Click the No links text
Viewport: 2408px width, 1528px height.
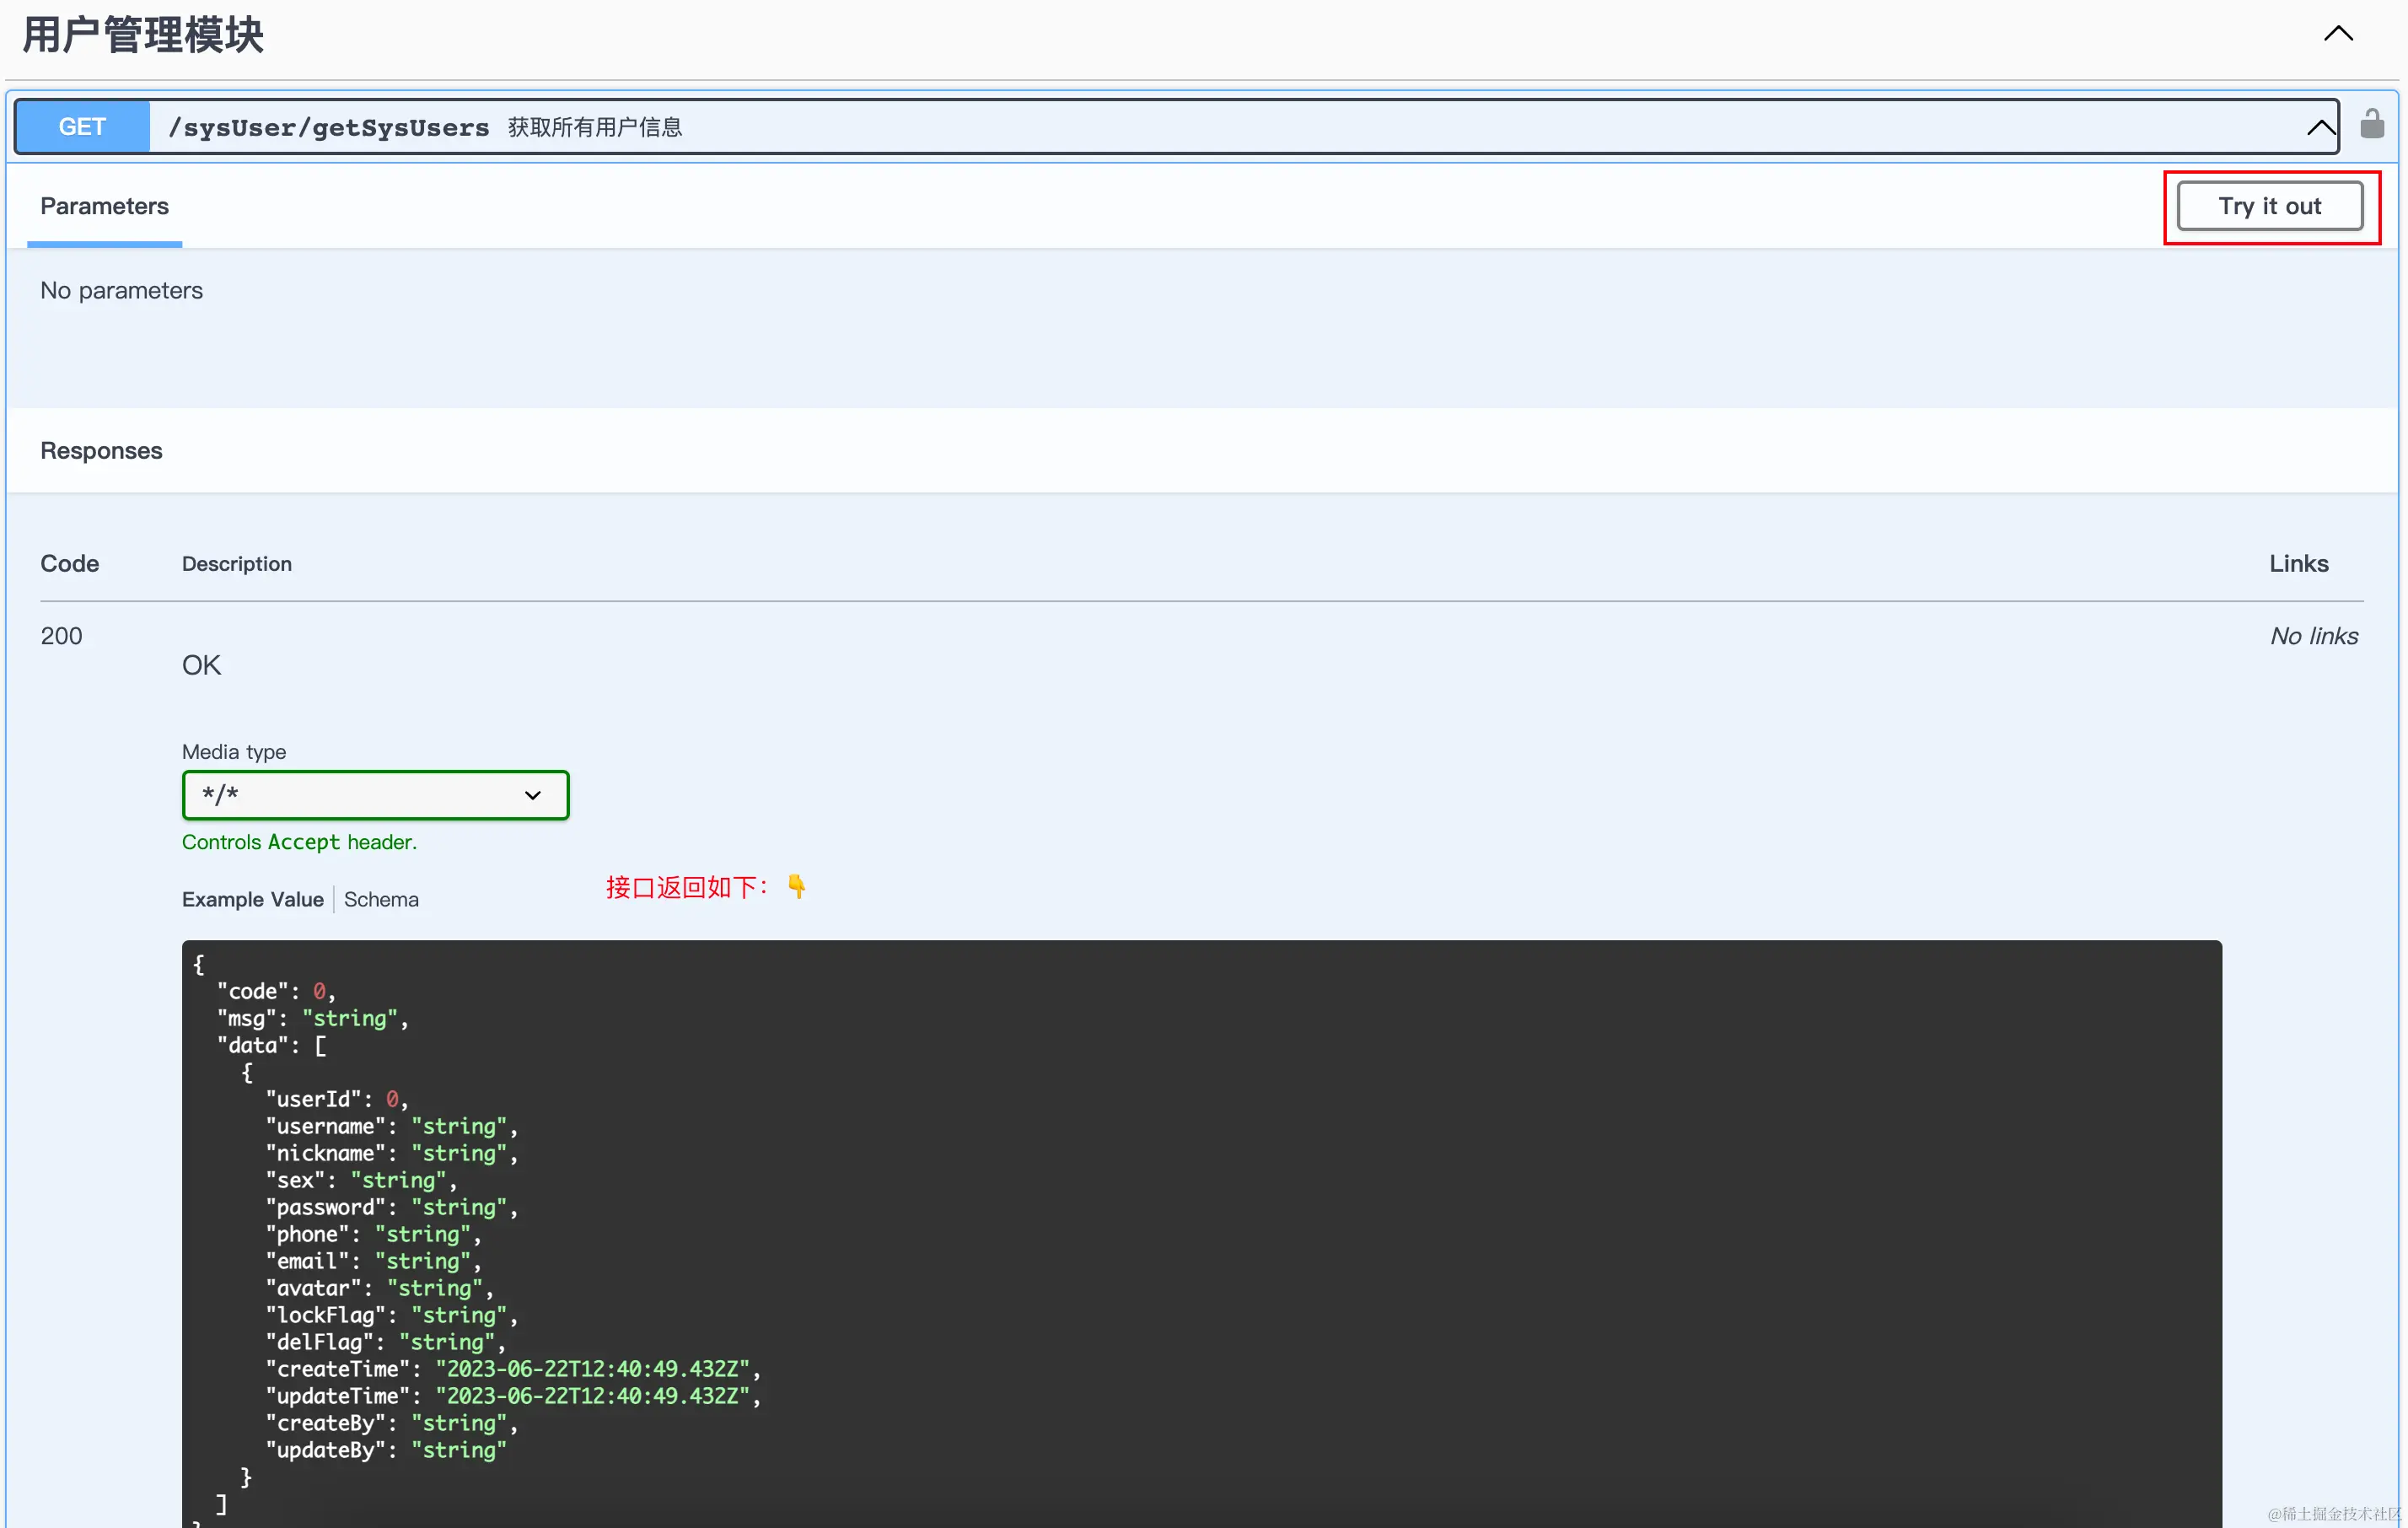[x=2314, y=636]
